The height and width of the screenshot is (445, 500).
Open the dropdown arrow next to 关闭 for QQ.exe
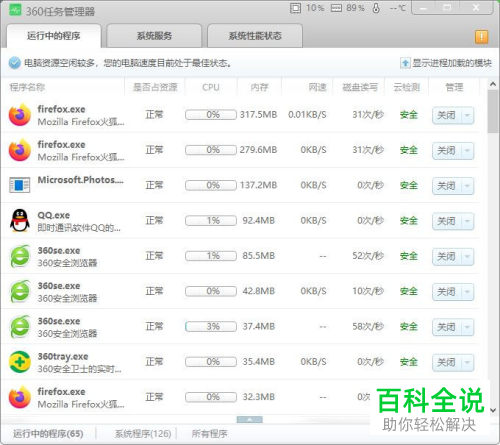point(467,221)
